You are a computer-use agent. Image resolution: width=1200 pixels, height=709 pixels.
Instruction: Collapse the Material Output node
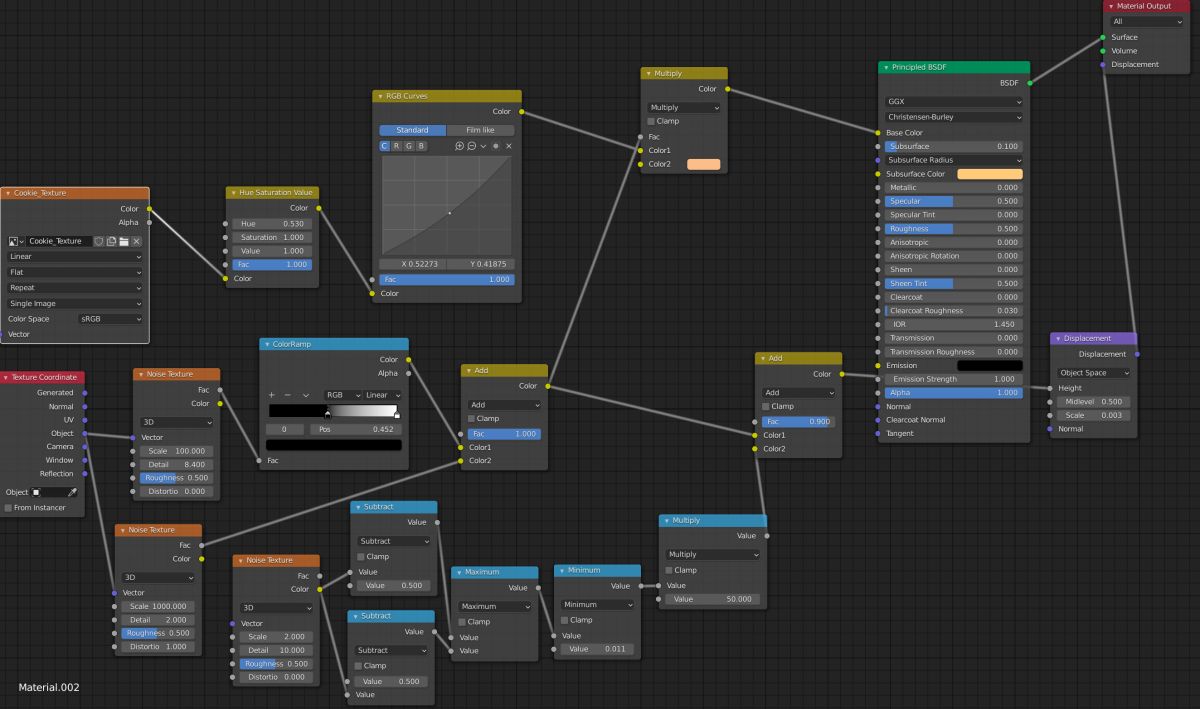click(x=1111, y=6)
